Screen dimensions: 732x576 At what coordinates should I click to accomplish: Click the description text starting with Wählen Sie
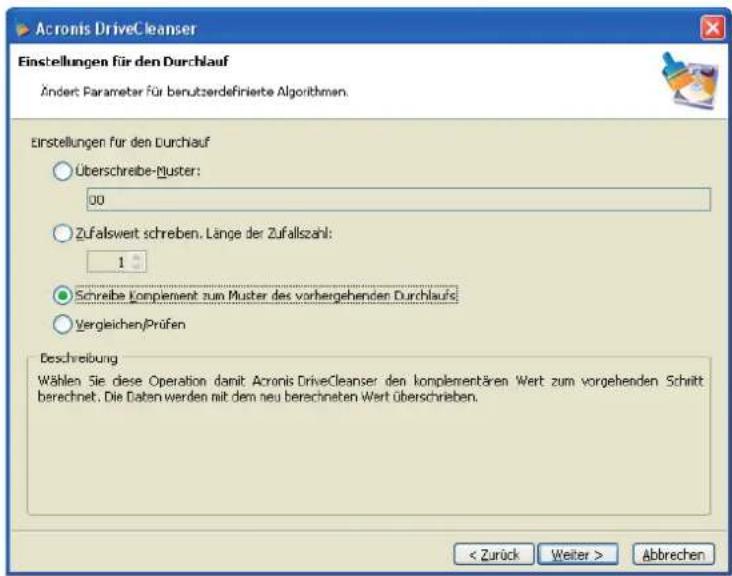370,388
